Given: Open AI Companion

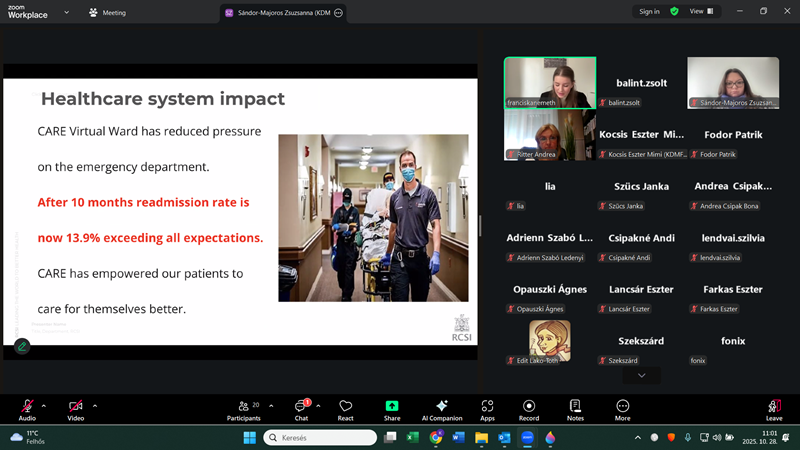Looking at the screenshot, I should [x=441, y=407].
